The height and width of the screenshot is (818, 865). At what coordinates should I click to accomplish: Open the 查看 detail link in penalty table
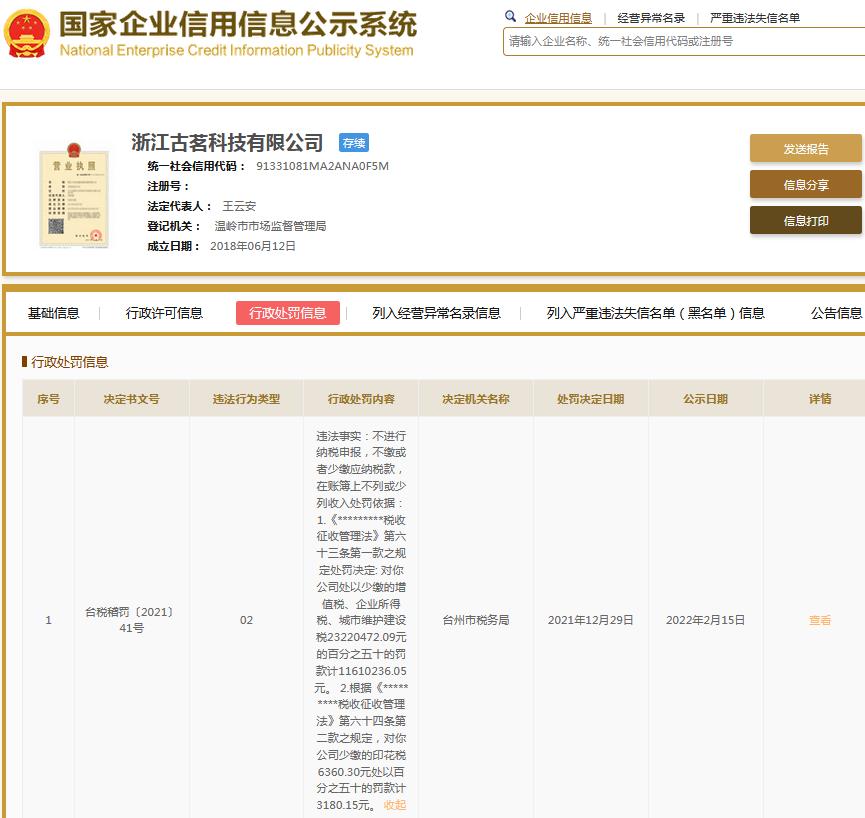818,620
